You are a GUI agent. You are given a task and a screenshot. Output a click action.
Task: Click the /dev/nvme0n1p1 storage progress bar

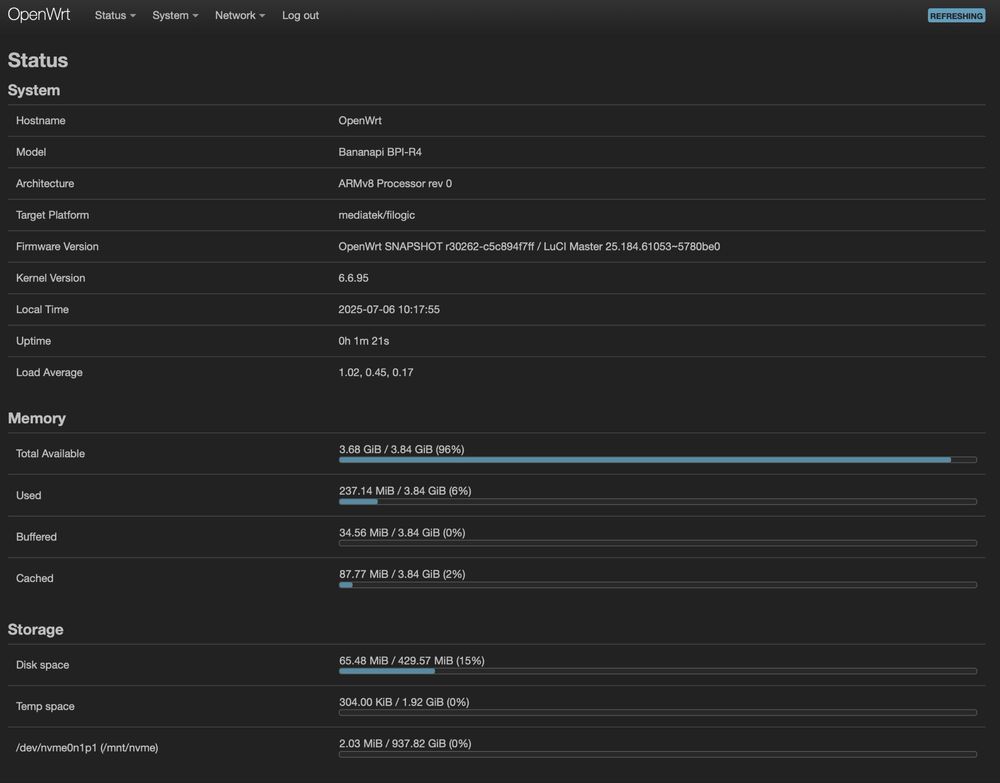click(x=658, y=754)
